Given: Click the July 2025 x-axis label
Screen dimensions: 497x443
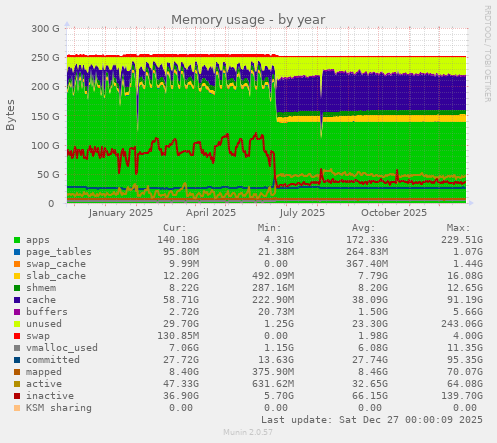Looking at the screenshot, I should (302, 213).
